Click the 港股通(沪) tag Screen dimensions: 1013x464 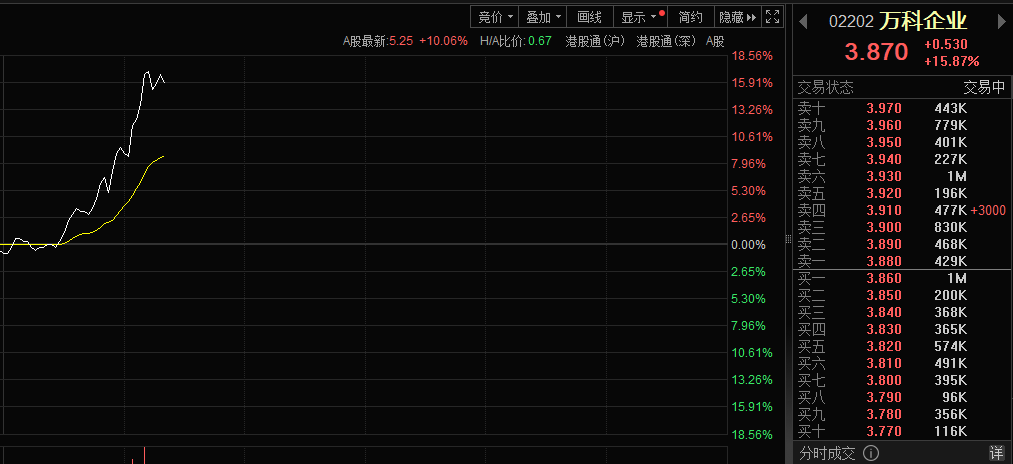[595, 41]
